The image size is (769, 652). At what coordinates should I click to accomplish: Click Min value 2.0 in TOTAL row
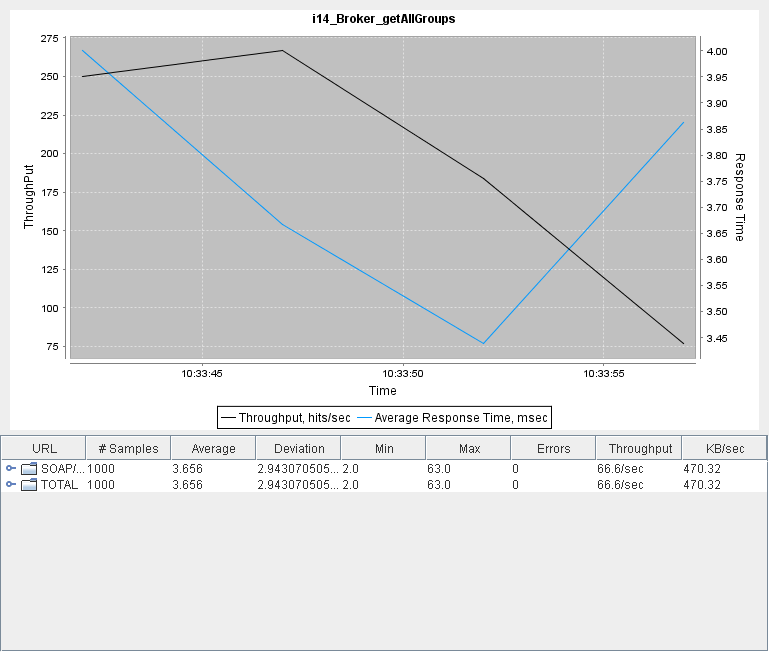pyautogui.click(x=351, y=485)
